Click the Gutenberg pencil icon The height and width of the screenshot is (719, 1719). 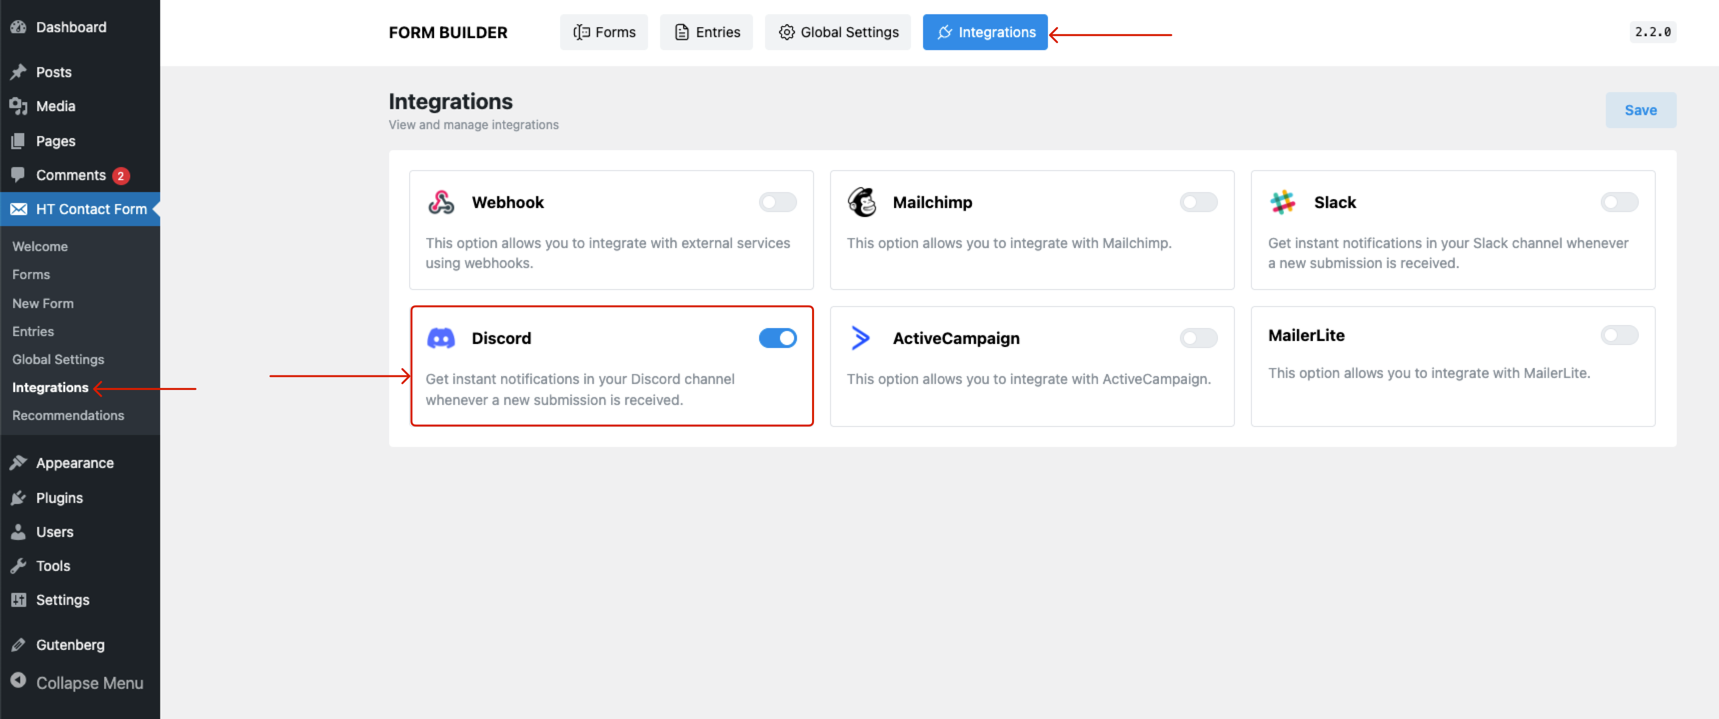[18, 645]
